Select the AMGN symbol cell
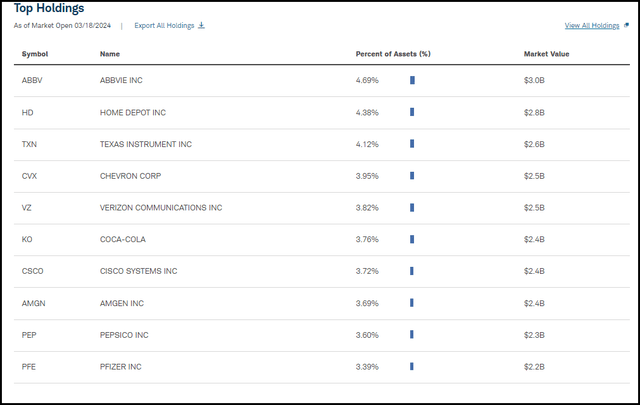640x405 pixels. [33, 304]
